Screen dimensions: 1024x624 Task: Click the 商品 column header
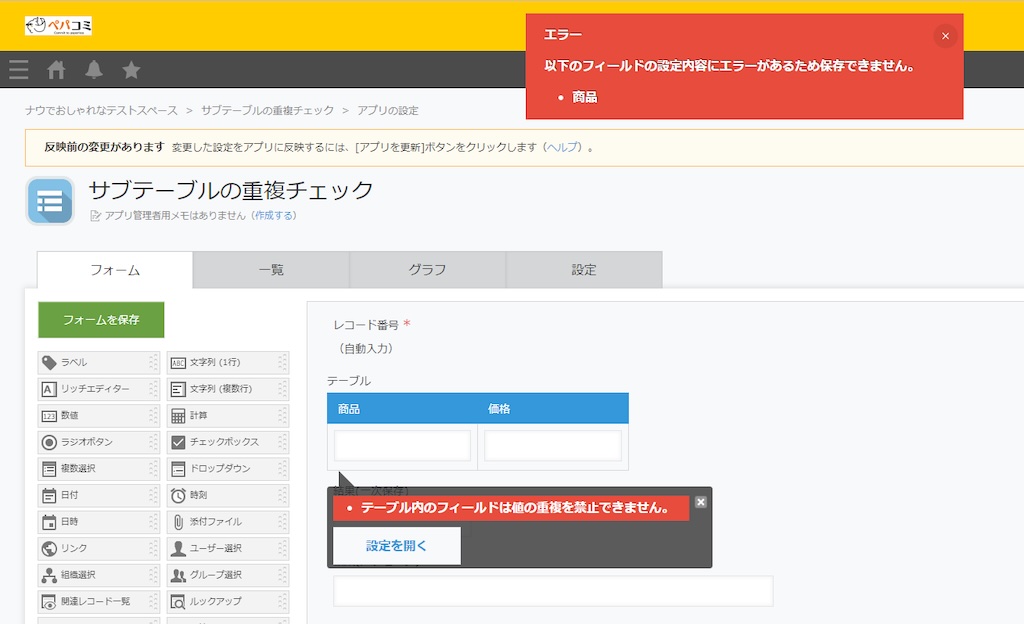(402, 409)
